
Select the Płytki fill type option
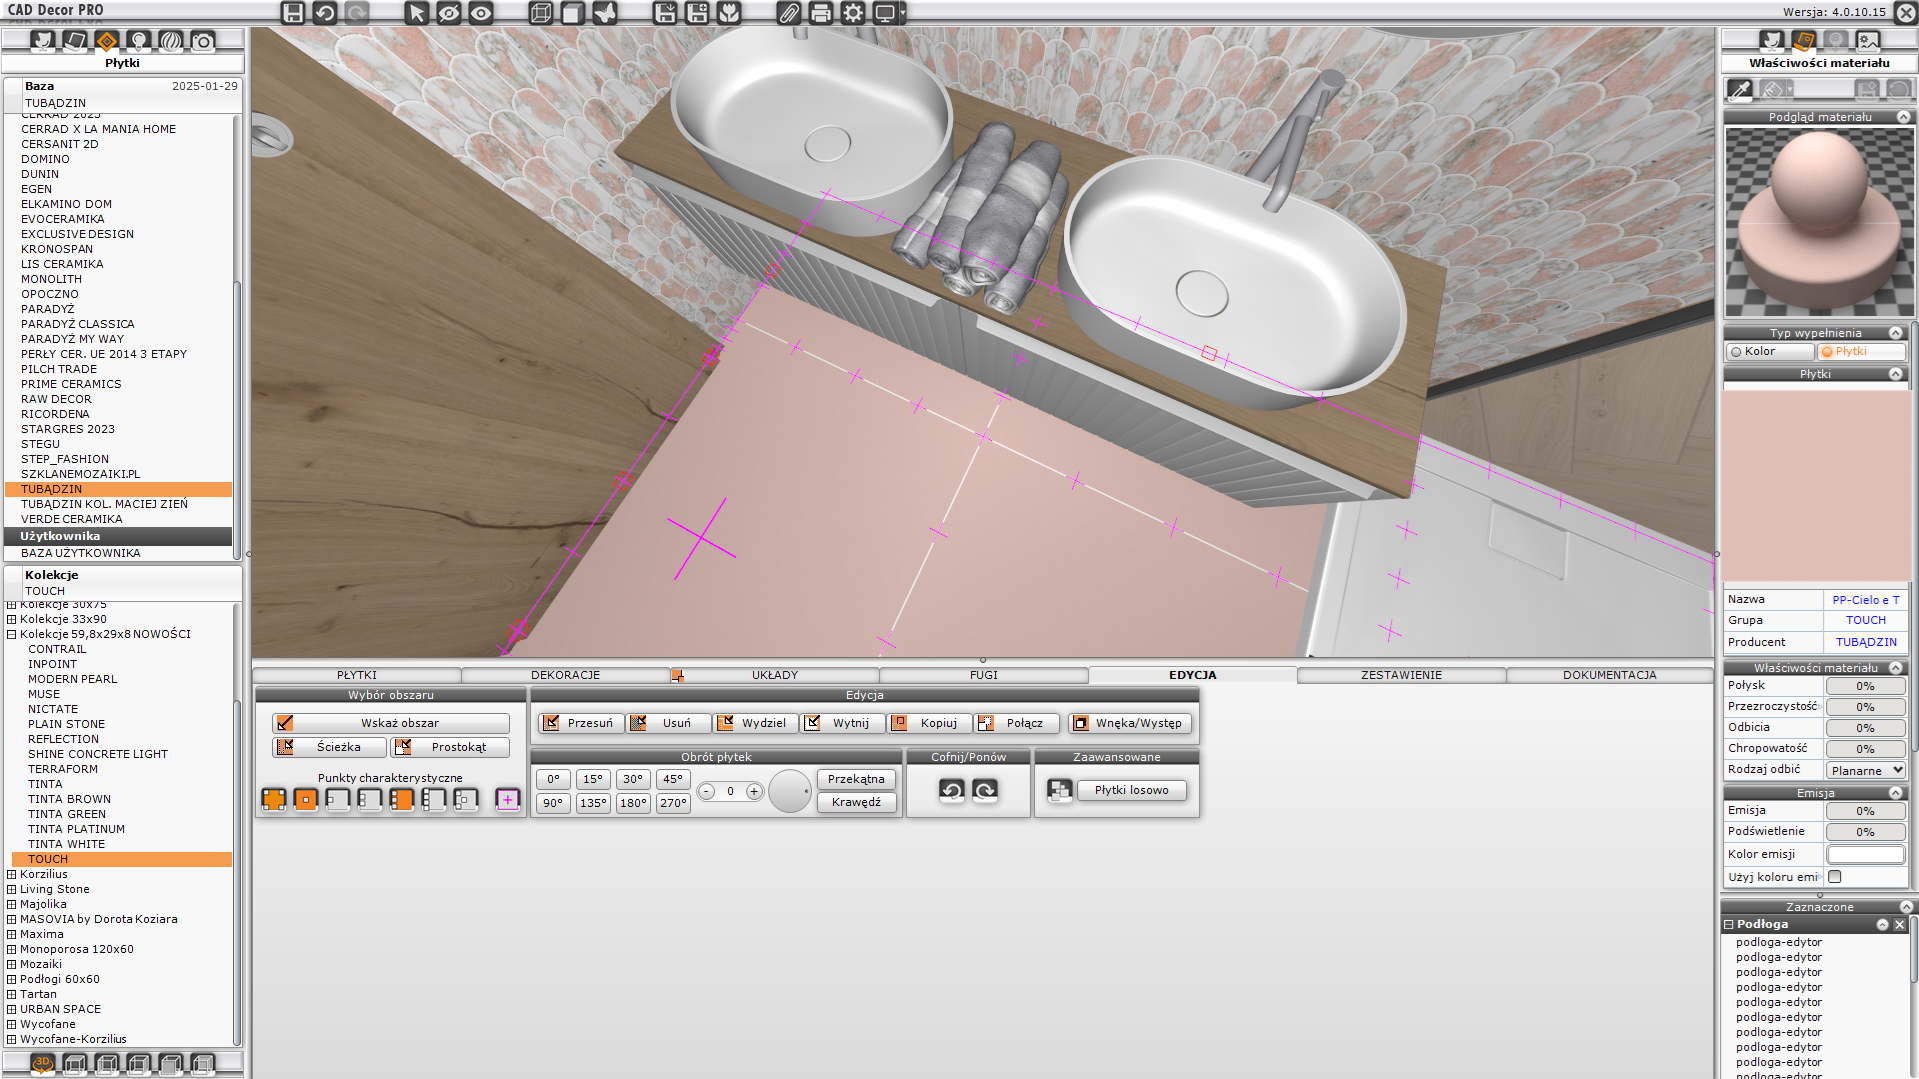pos(1860,352)
